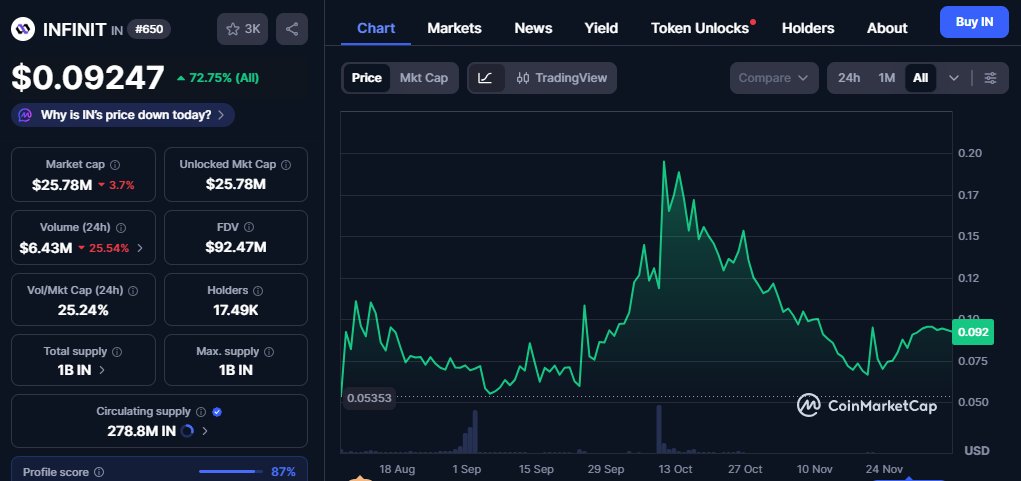The height and width of the screenshot is (481, 1021).
Task: Show Total supply info icon
Action: coord(117,351)
